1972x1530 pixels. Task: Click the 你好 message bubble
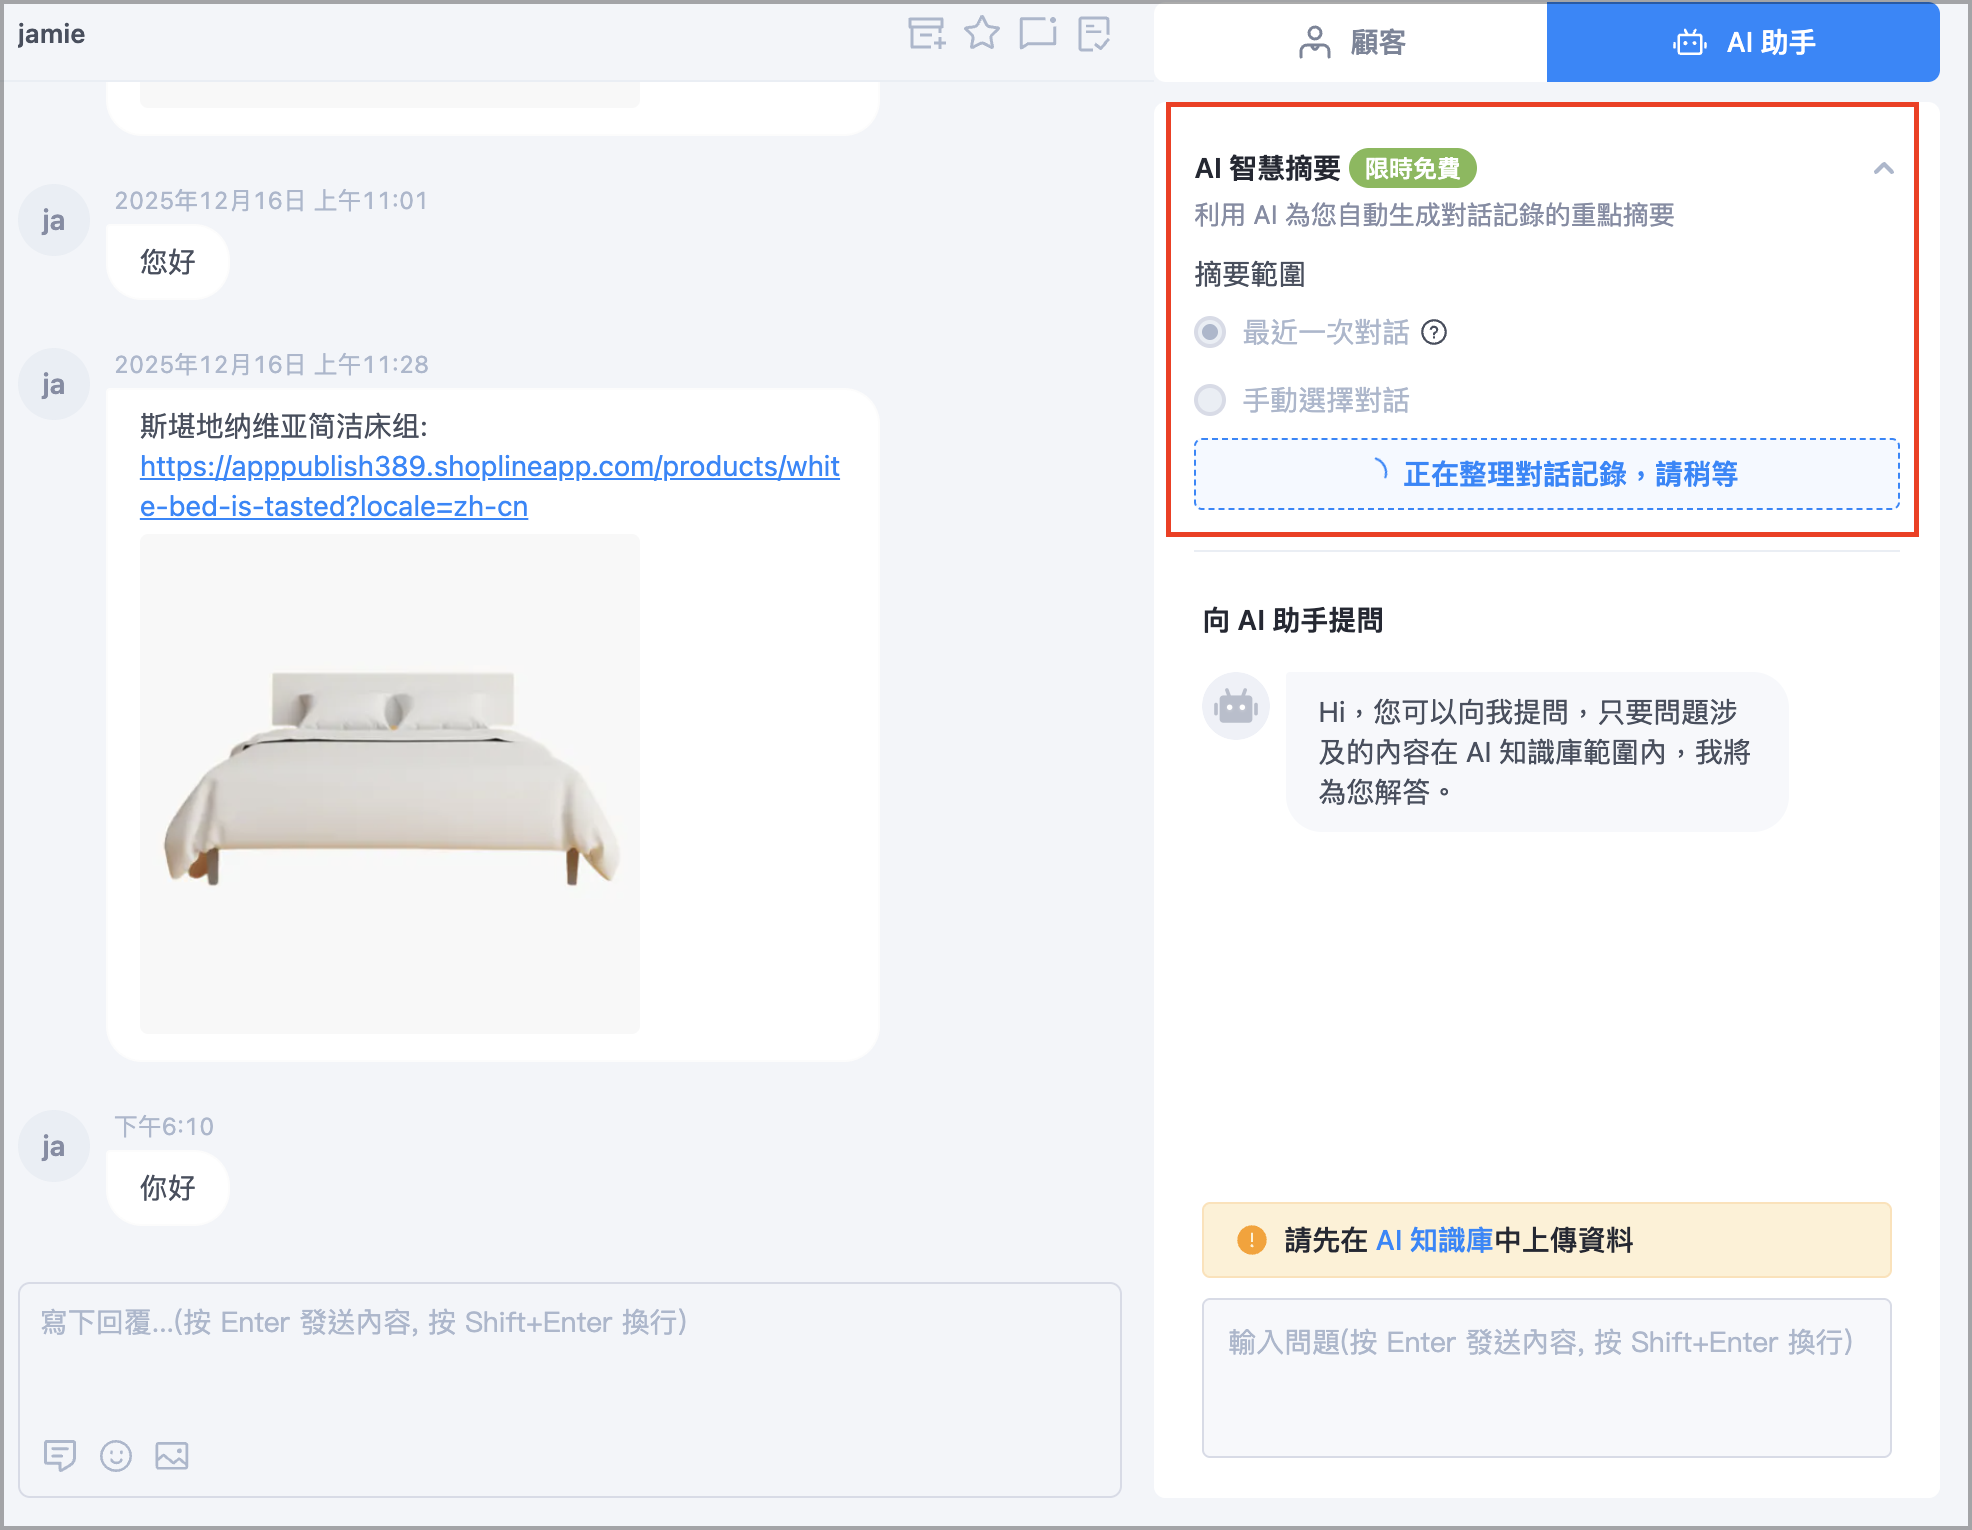pyautogui.click(x=168, y=1188)
